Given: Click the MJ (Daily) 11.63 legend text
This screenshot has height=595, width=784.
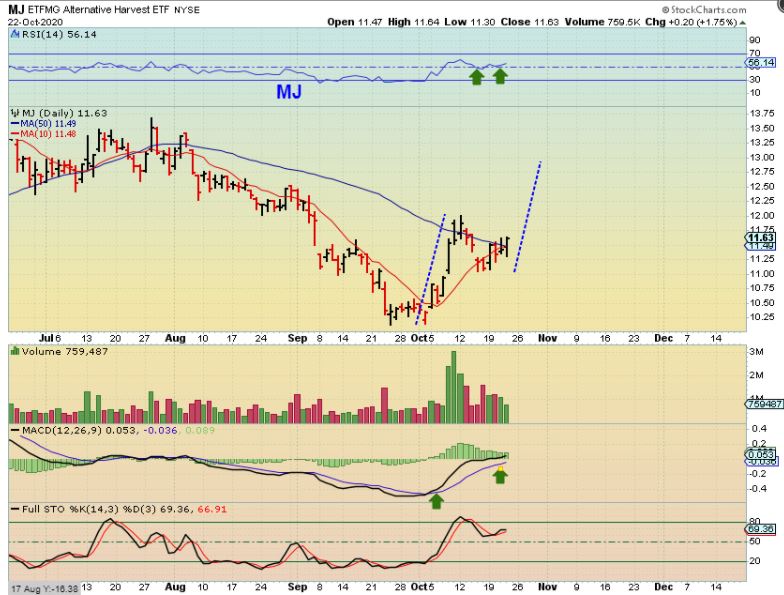Looking at the screenshot, I should (x=64, y=114).
